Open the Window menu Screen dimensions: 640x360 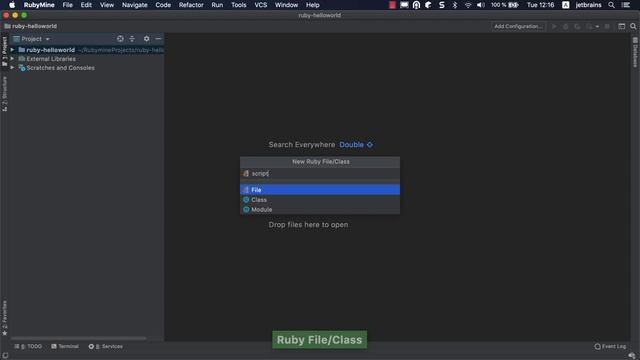(286, 5)
